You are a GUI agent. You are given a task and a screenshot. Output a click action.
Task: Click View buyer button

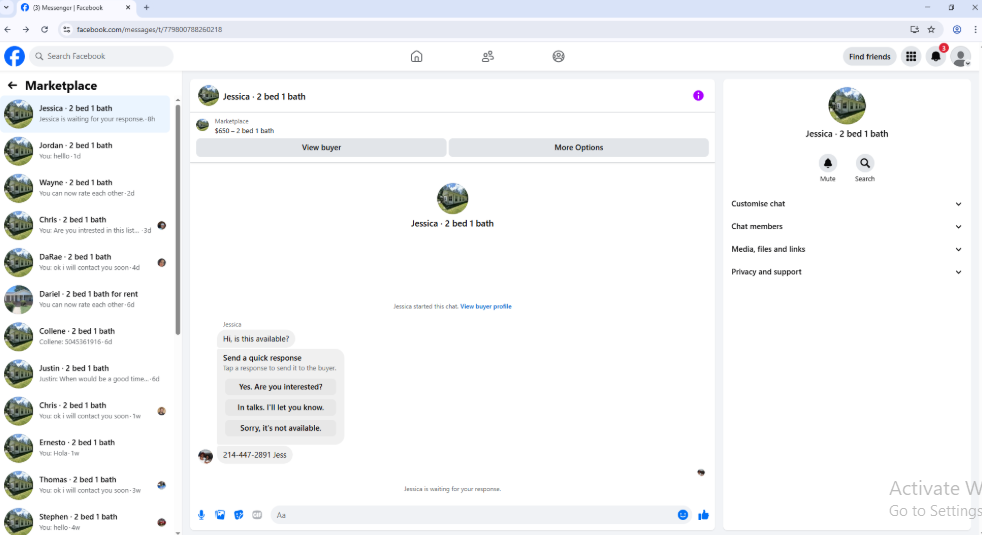321,147
